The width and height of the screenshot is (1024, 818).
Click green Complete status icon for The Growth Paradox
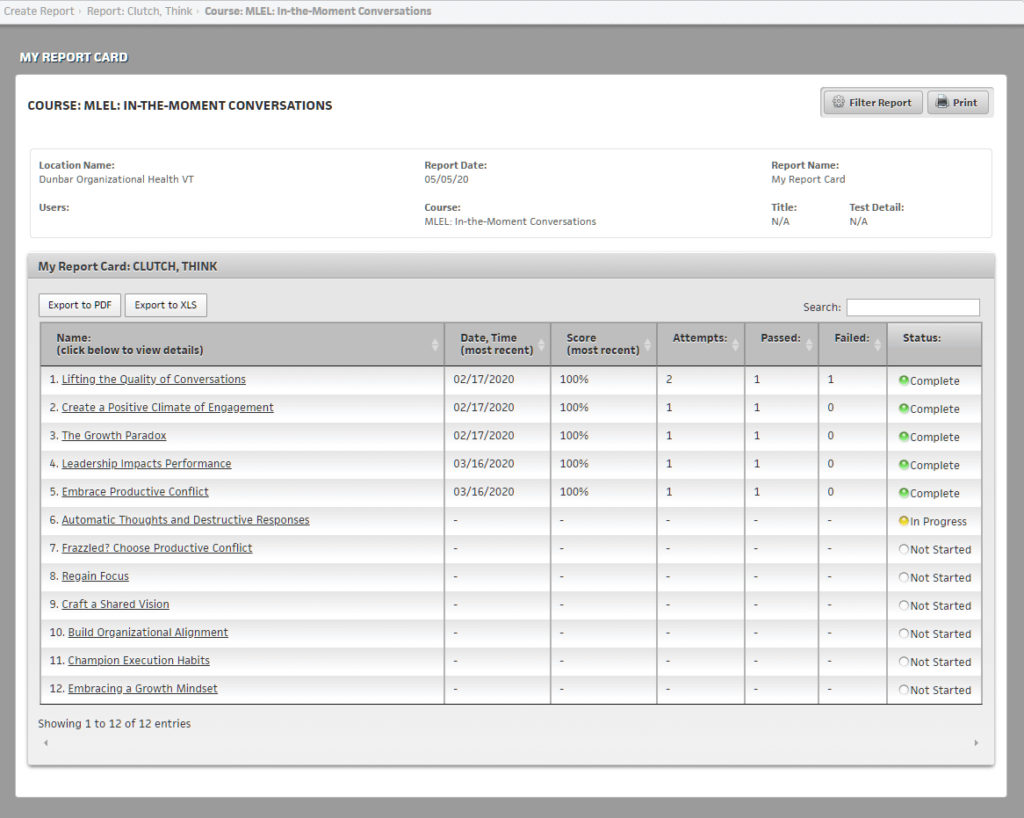click(x=904, y=436)
